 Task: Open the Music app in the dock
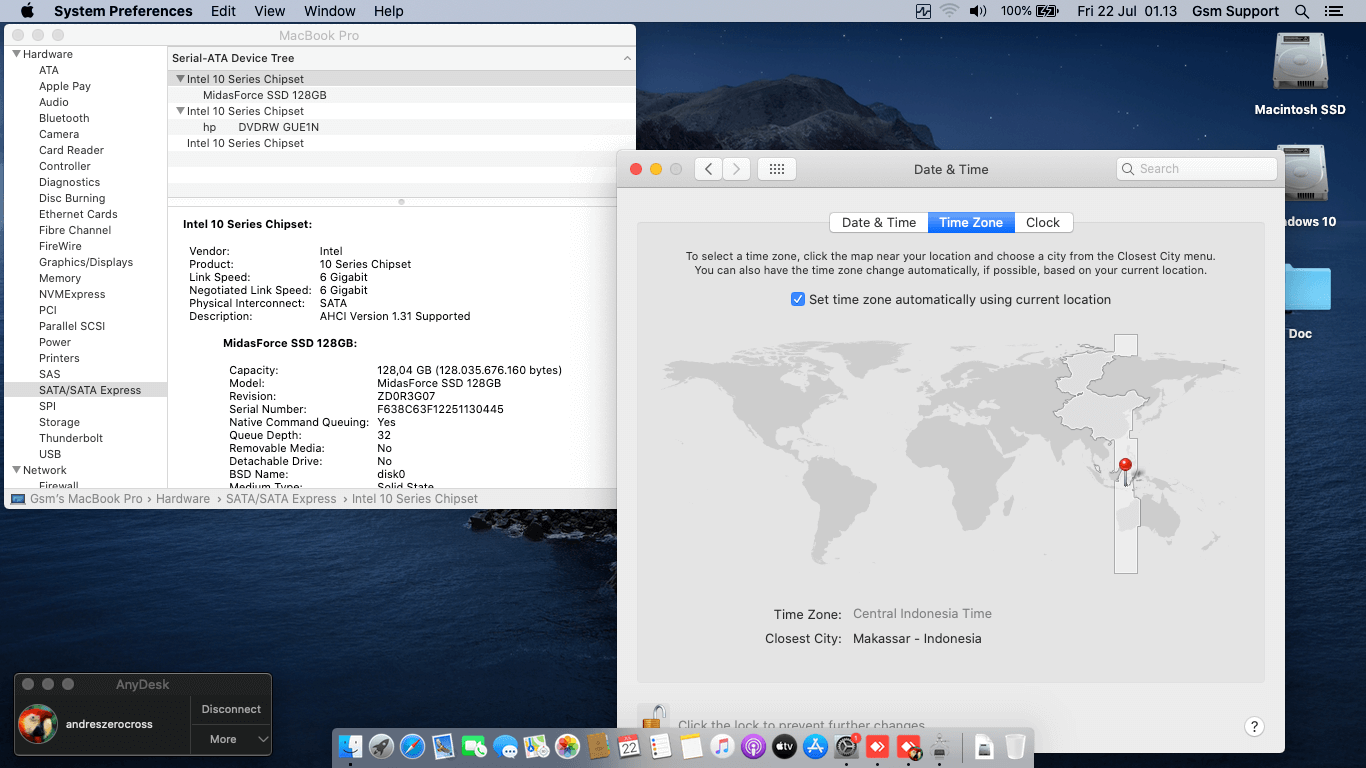[722, 746]
